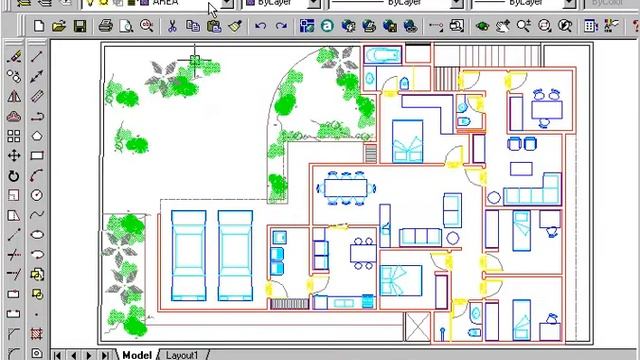Screen dimensions: 640x360
Task: Cut selection with the scissors icon
Action: (172, 26)
